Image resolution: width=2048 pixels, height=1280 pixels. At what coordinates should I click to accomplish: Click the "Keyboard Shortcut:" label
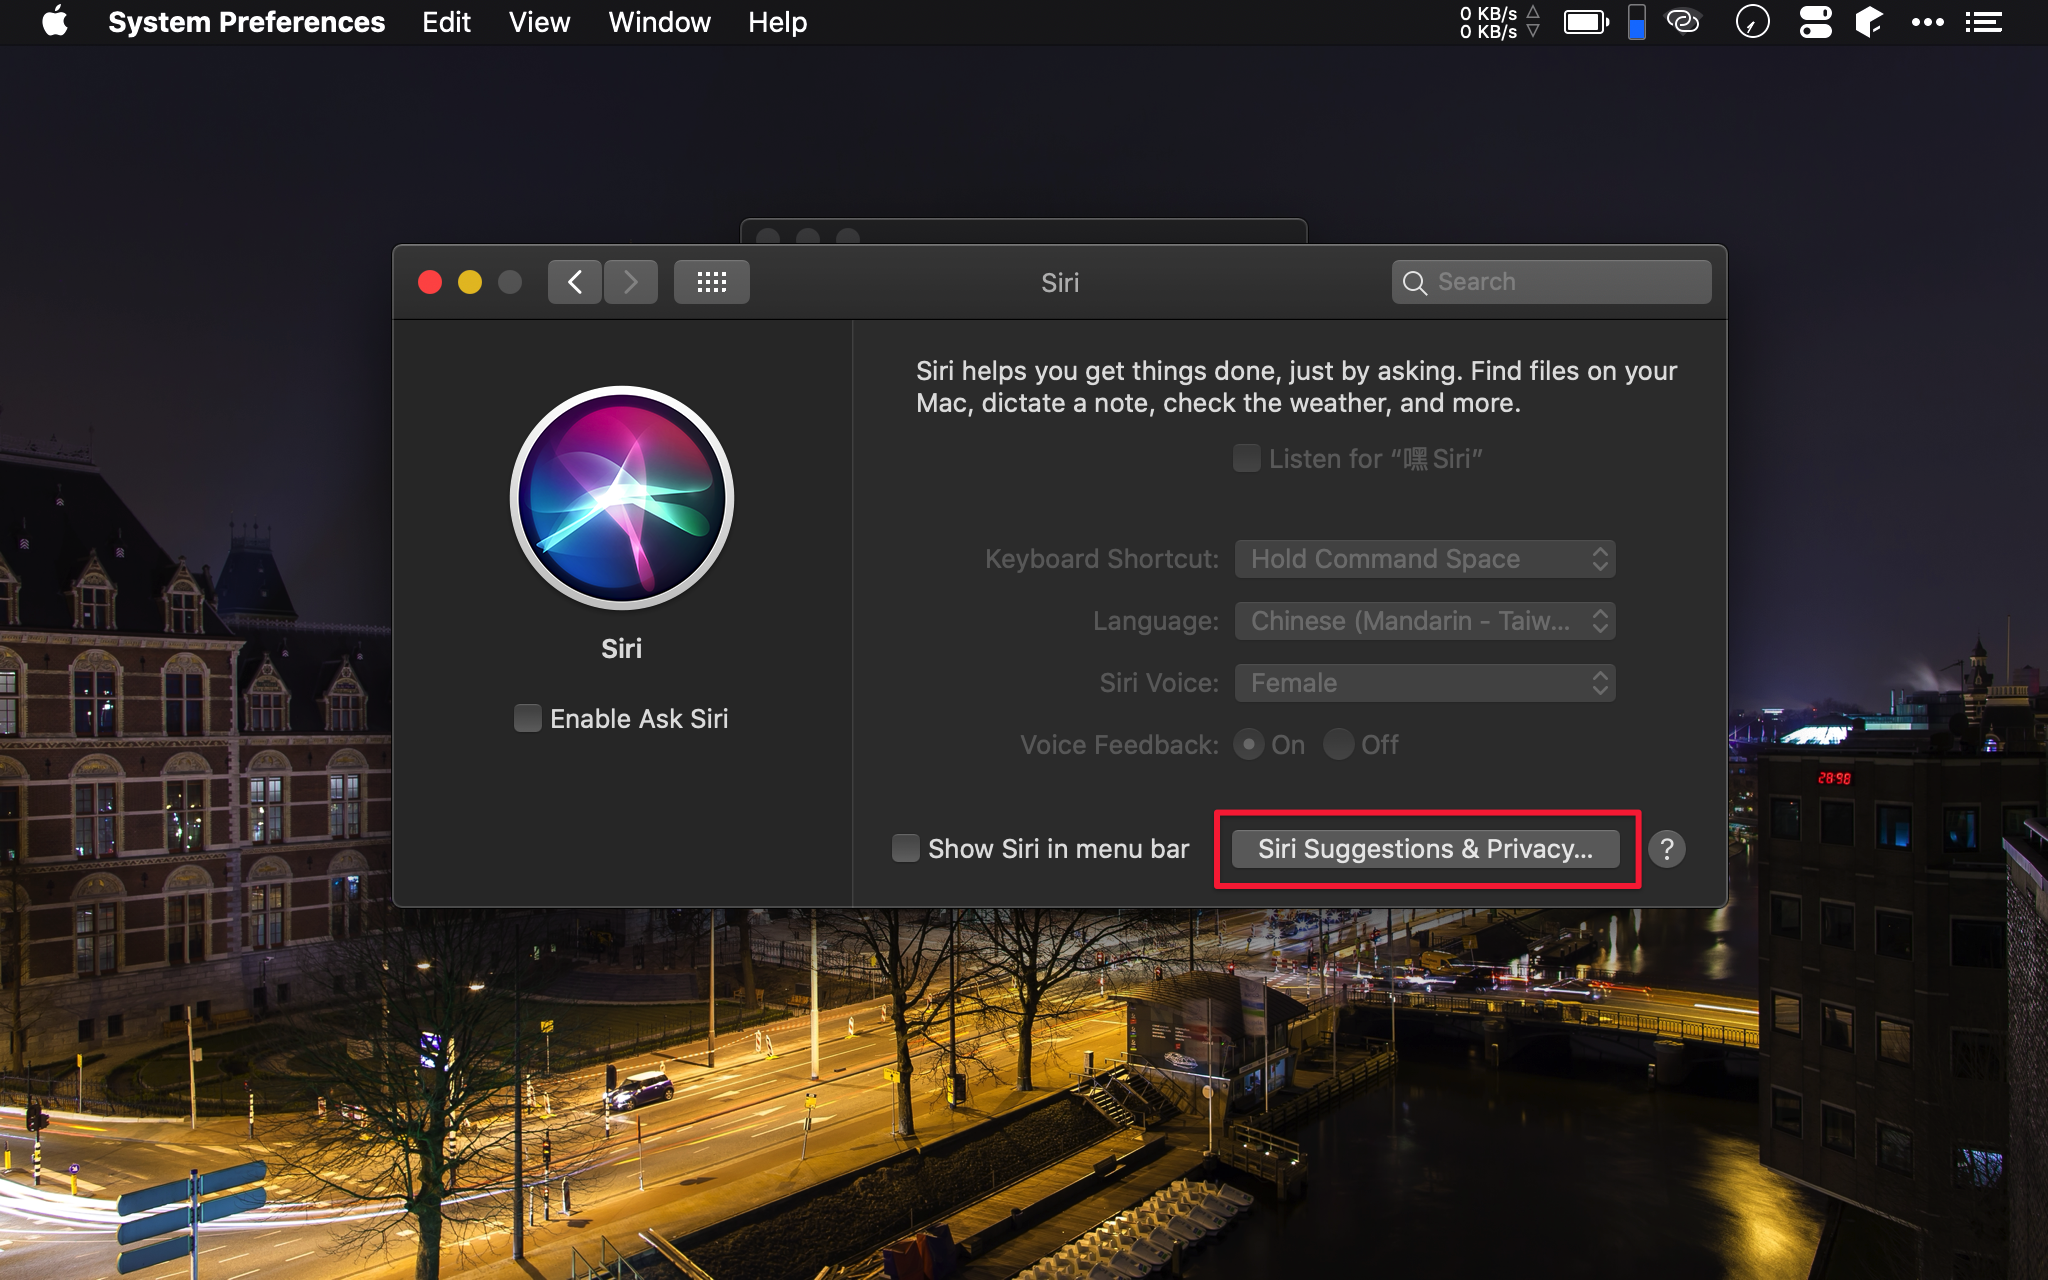[x=1102, y=559]
